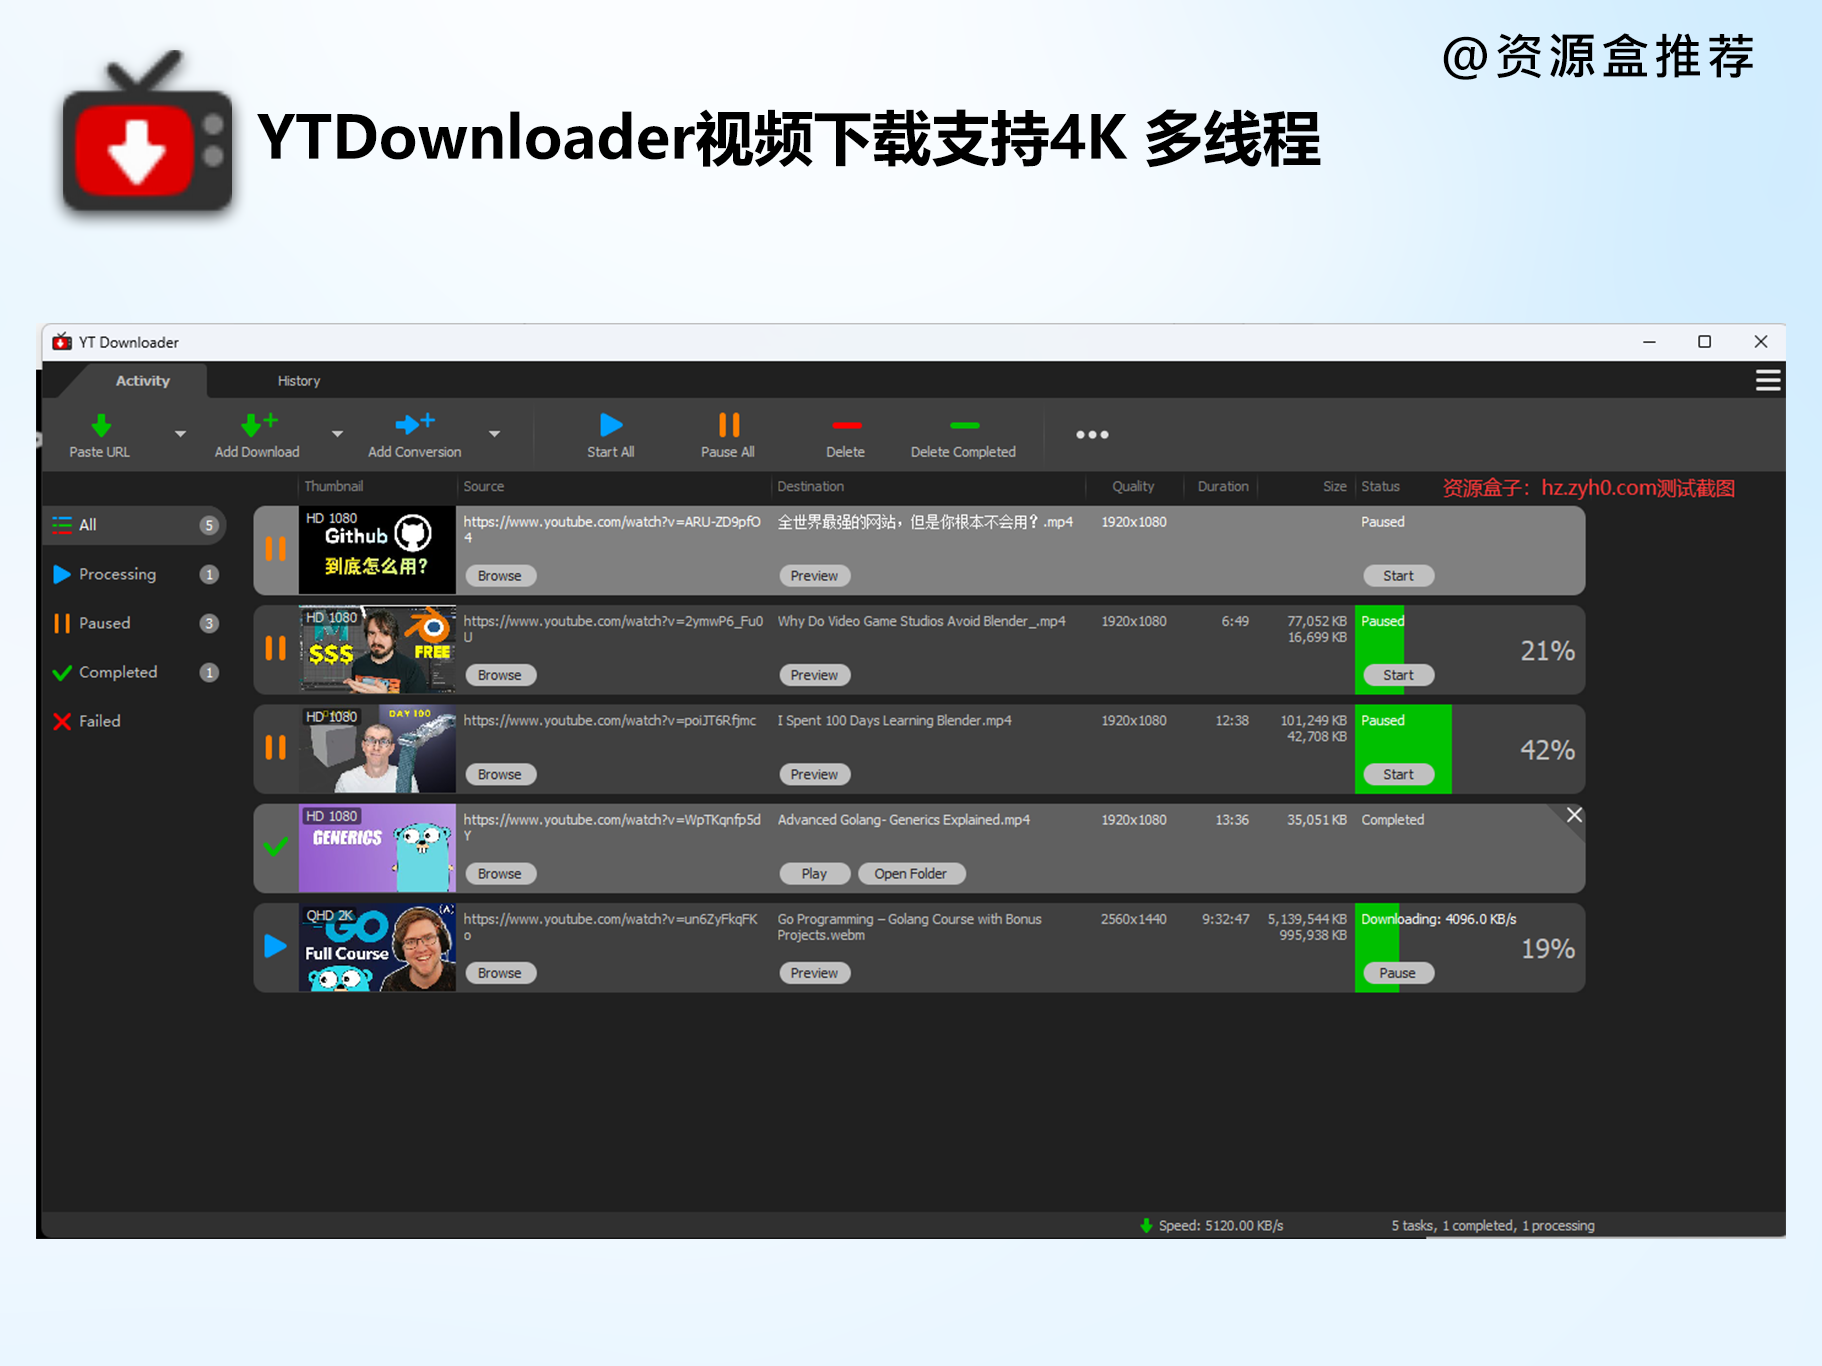Click Preview on I Spent 100 Days row
The width and height of the screenshot is (1822, 1366).
[815, 774]
